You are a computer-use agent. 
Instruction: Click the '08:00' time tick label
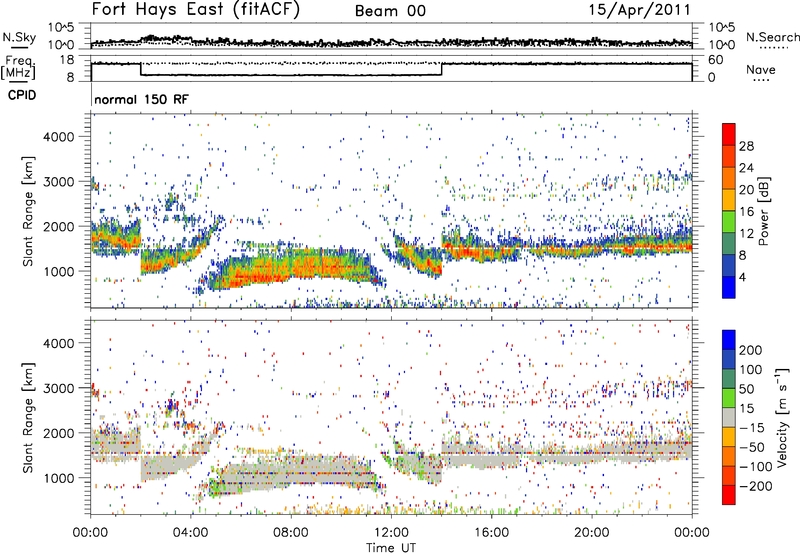(x=291, y=533)
